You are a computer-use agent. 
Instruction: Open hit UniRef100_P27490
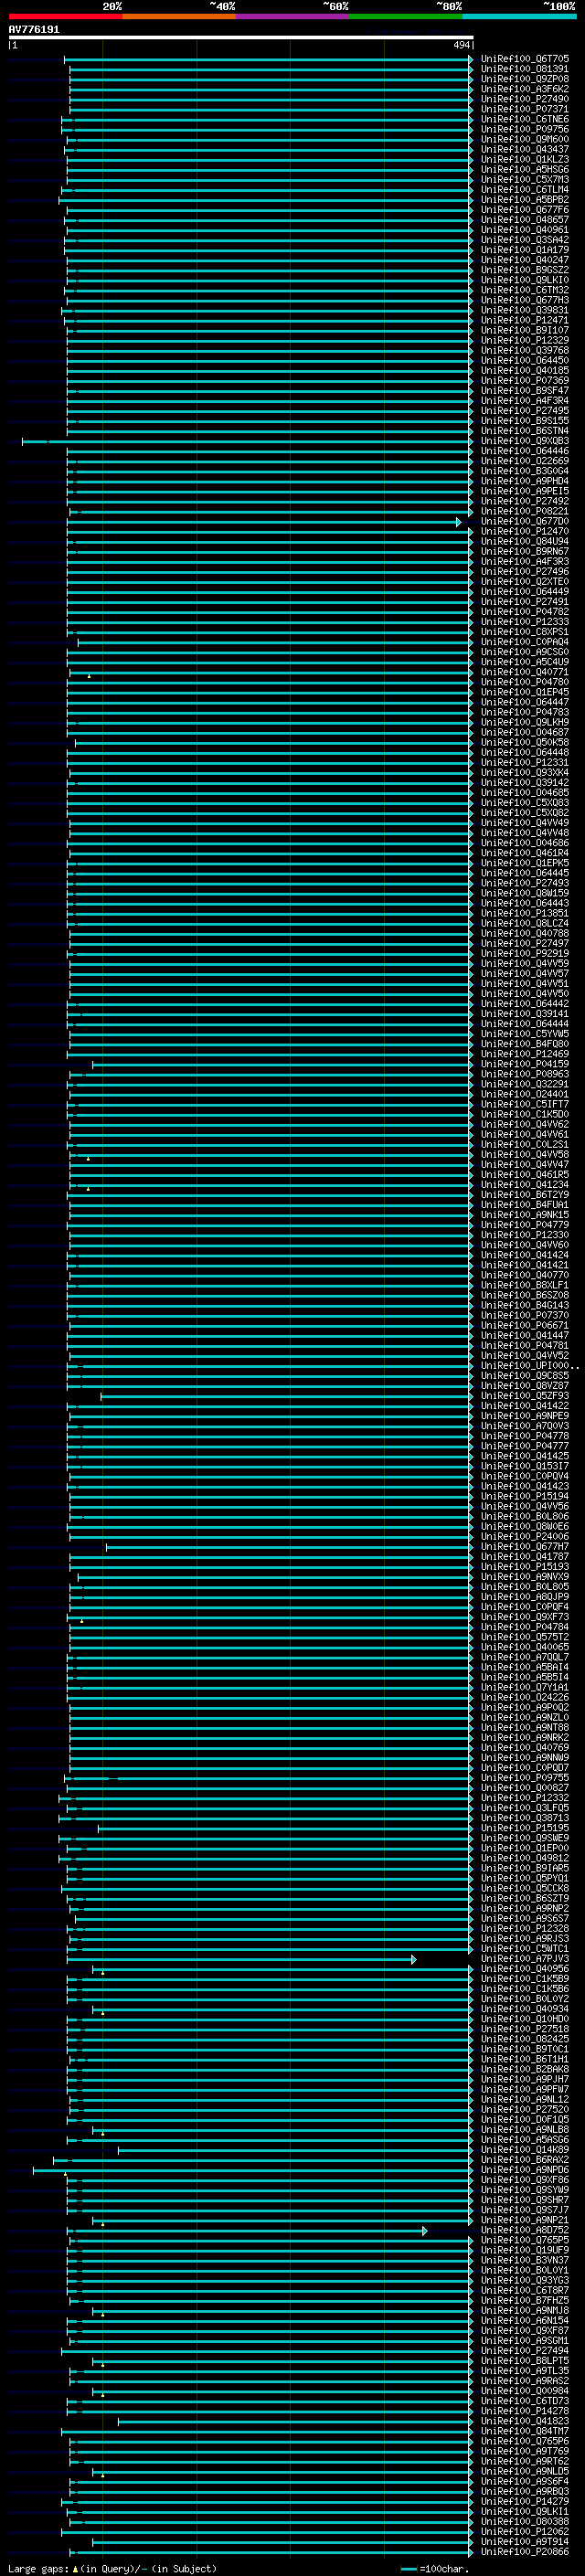(x=525, y=99)
